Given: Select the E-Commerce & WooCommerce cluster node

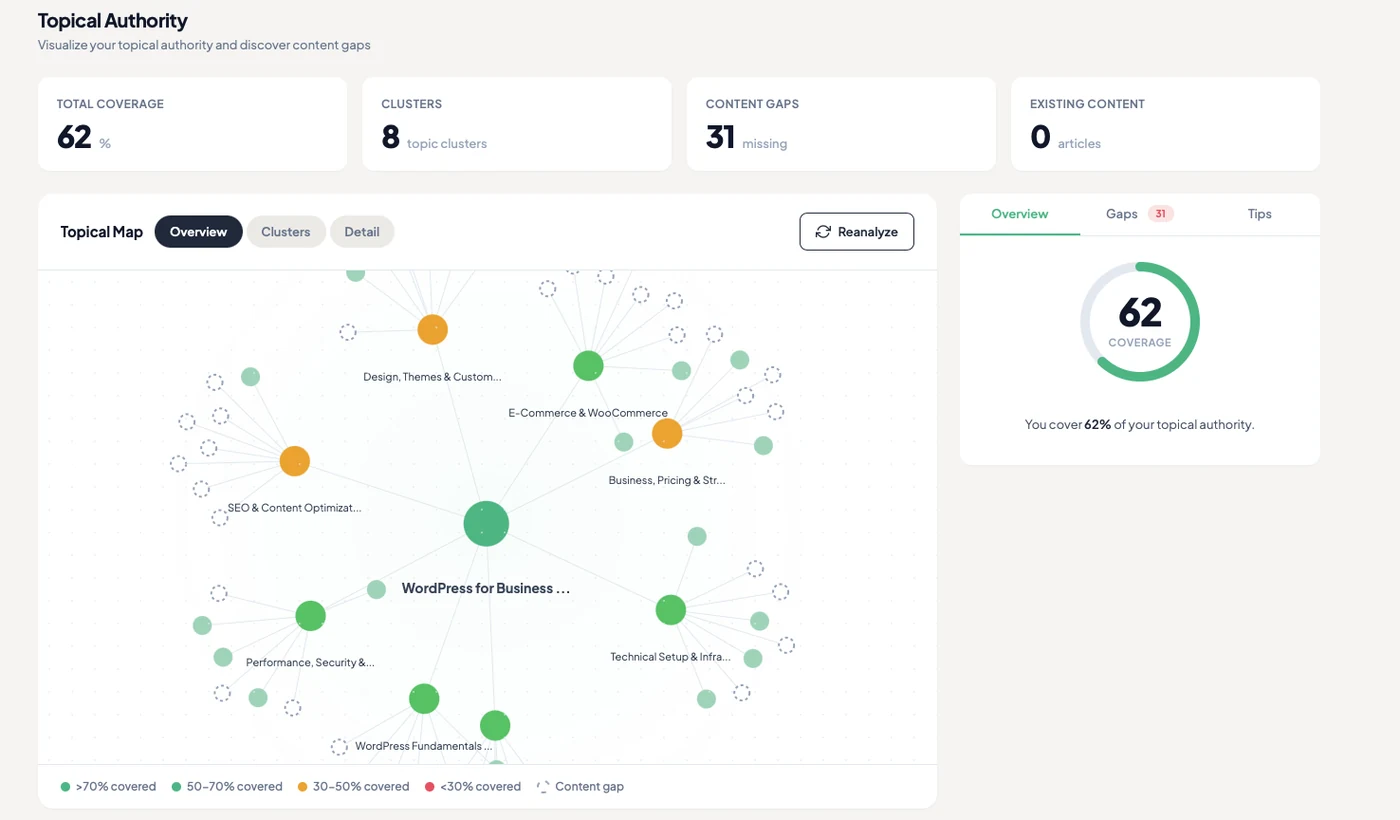Looking at the screenshot, I should coord(588,366).
